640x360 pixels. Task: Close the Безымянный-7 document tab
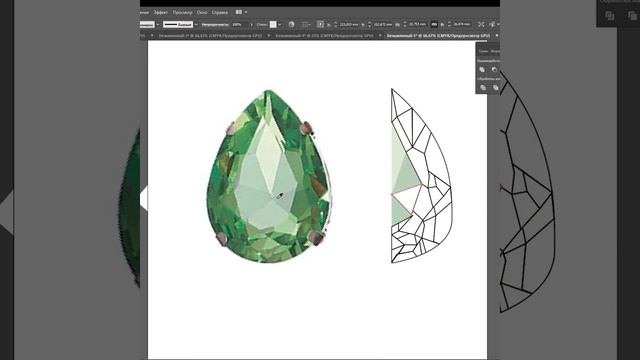(269, 36)
